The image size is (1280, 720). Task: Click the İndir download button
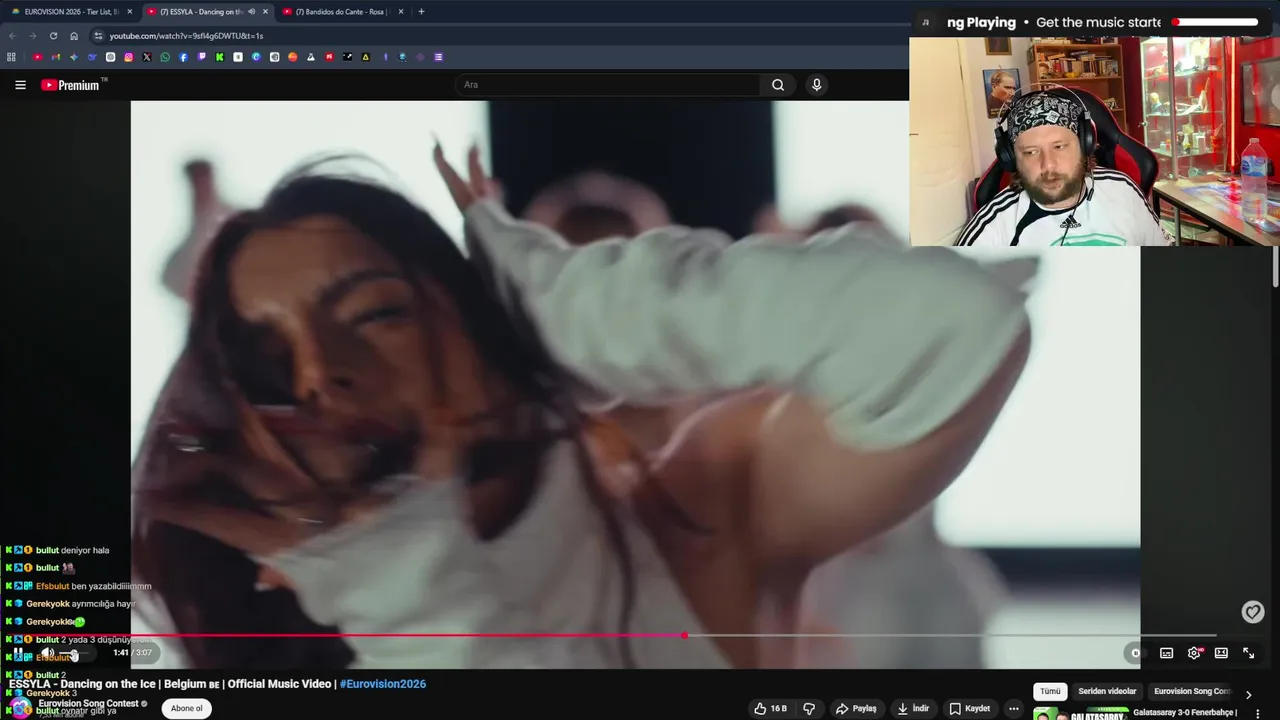912,709
